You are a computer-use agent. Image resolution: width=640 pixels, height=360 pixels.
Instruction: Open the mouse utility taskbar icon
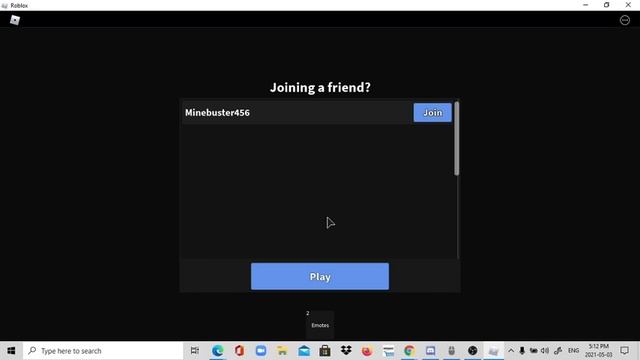point(451,351)
